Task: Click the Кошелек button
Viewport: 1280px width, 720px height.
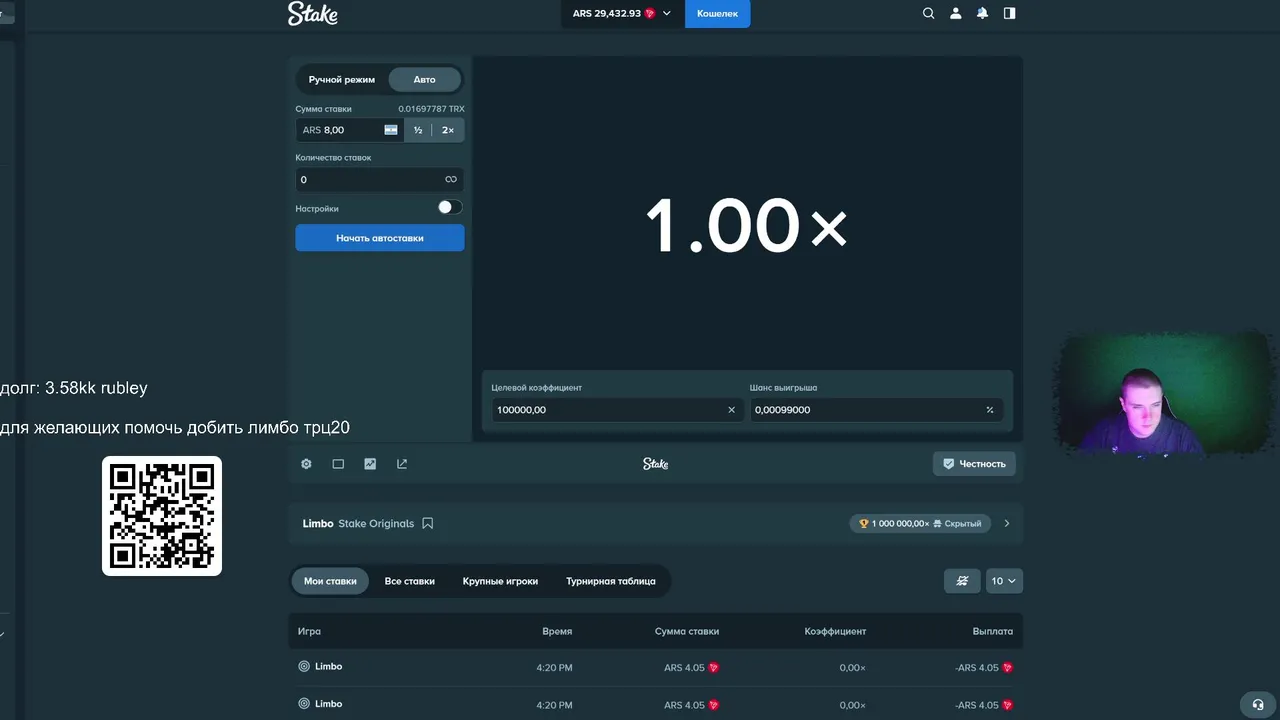Action: click(717, 14)
